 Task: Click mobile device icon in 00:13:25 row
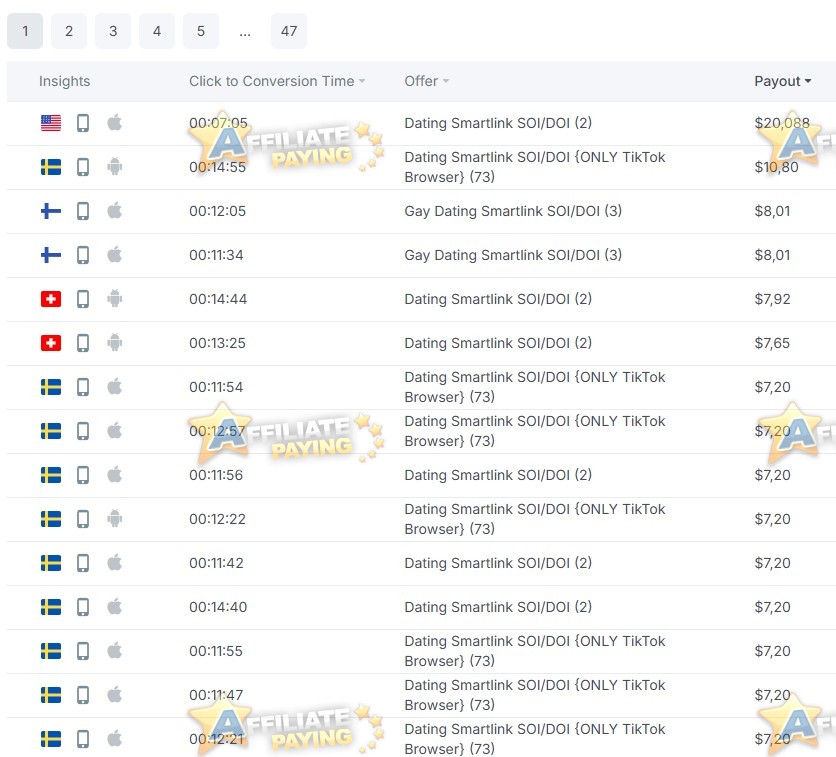point(83,343)
